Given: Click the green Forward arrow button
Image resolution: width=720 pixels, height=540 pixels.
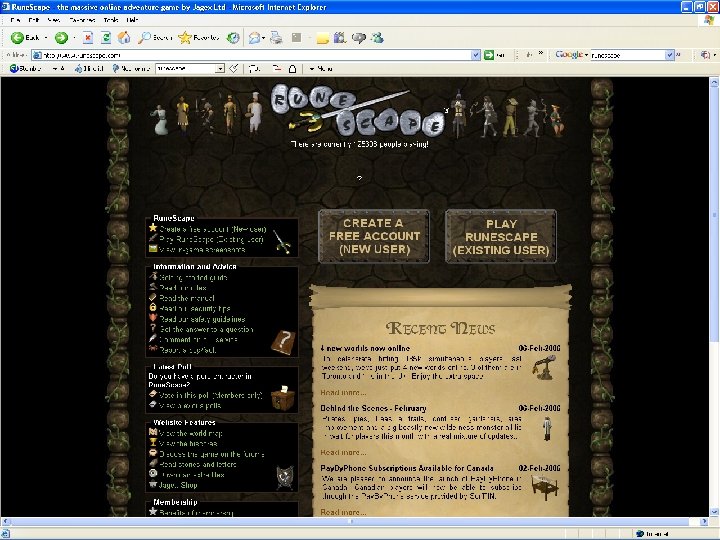Looking at the screenshot, I should coord(61,38).
